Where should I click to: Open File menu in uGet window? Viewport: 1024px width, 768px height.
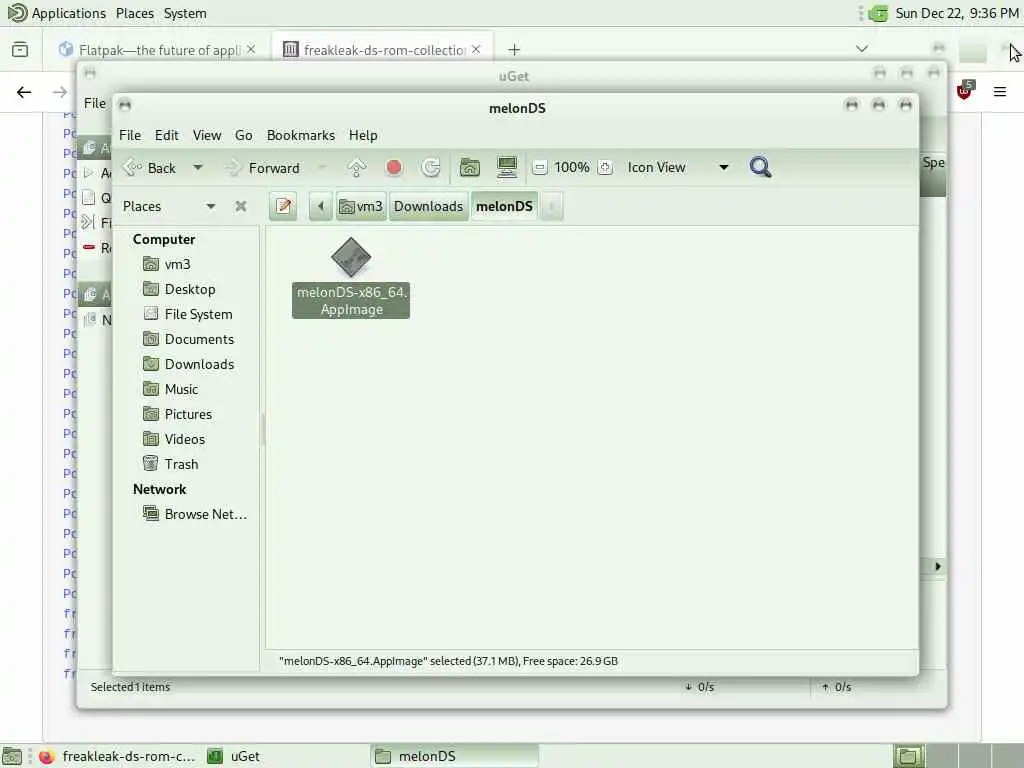(95, 103)
